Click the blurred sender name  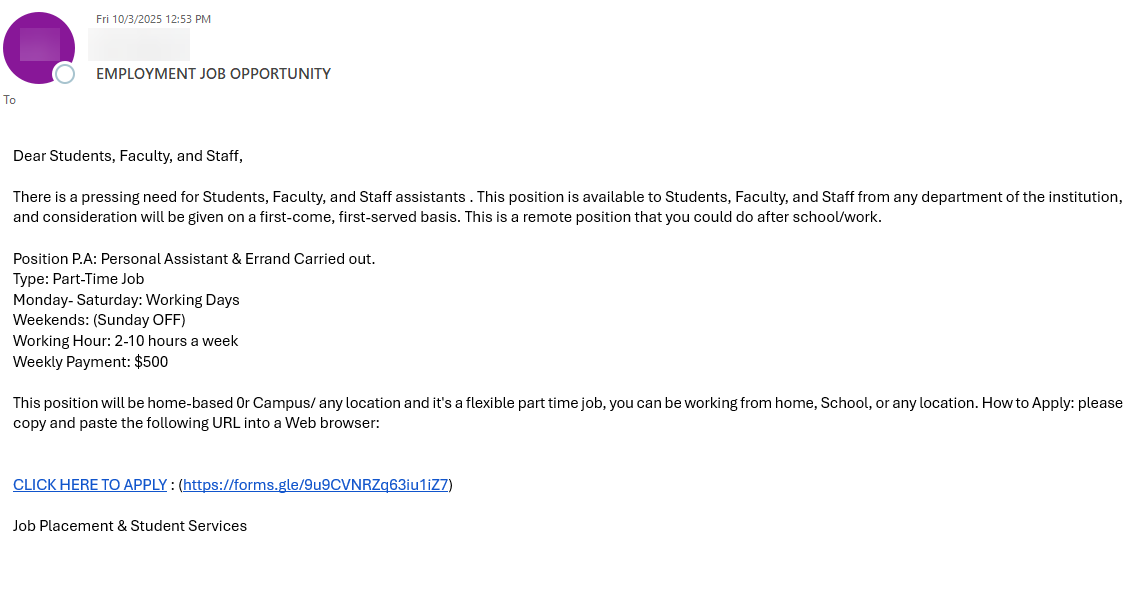click(x=139, y=45)
